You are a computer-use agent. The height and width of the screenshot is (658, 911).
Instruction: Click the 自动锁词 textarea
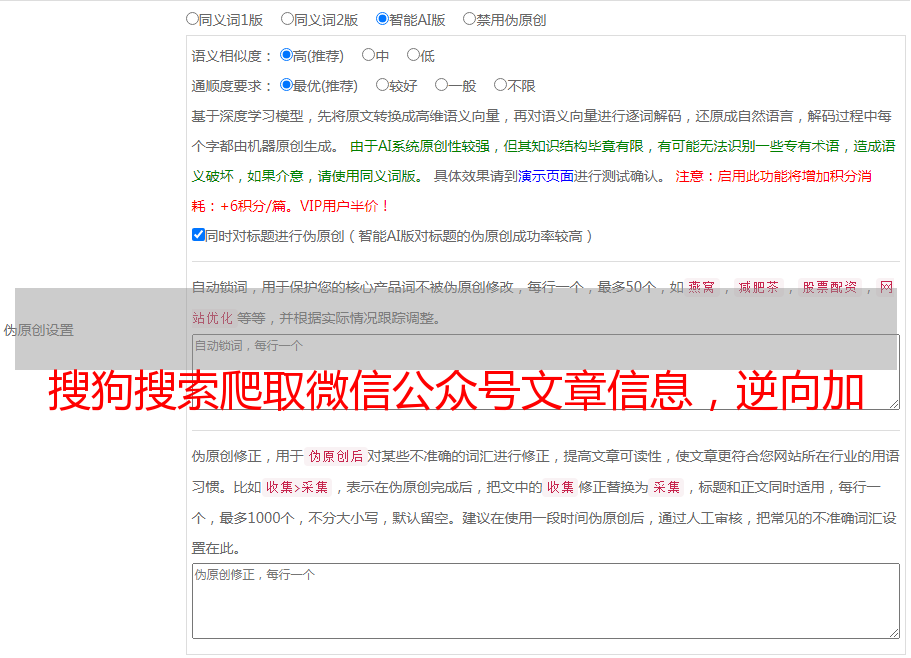click(x=546, y=372)
